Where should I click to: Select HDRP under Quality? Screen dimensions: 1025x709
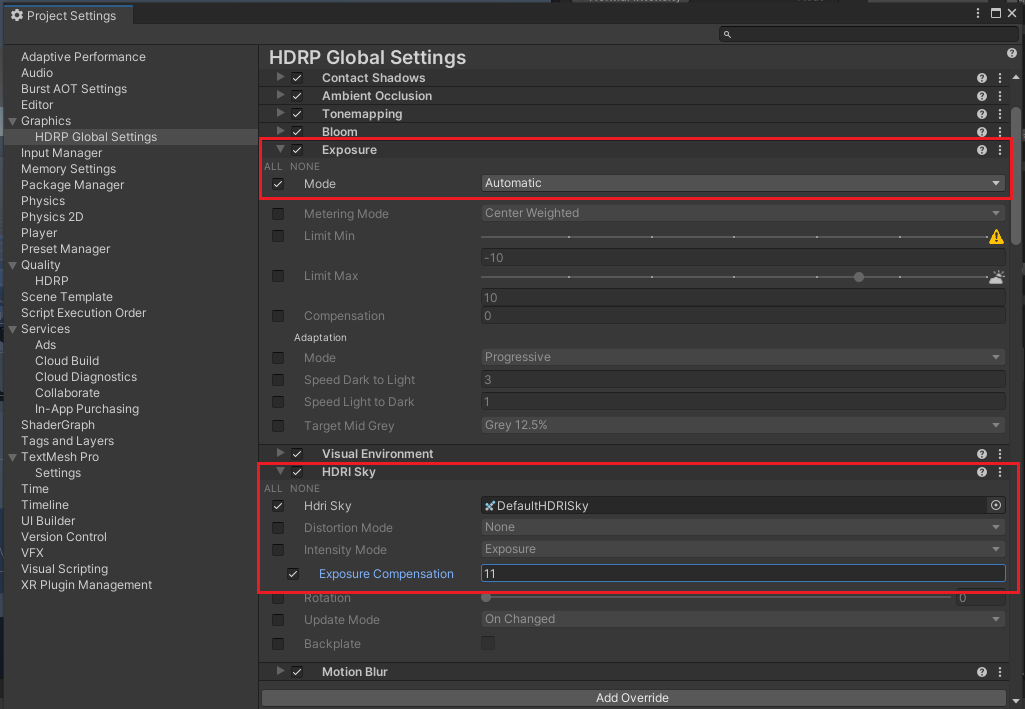point(52,281)
